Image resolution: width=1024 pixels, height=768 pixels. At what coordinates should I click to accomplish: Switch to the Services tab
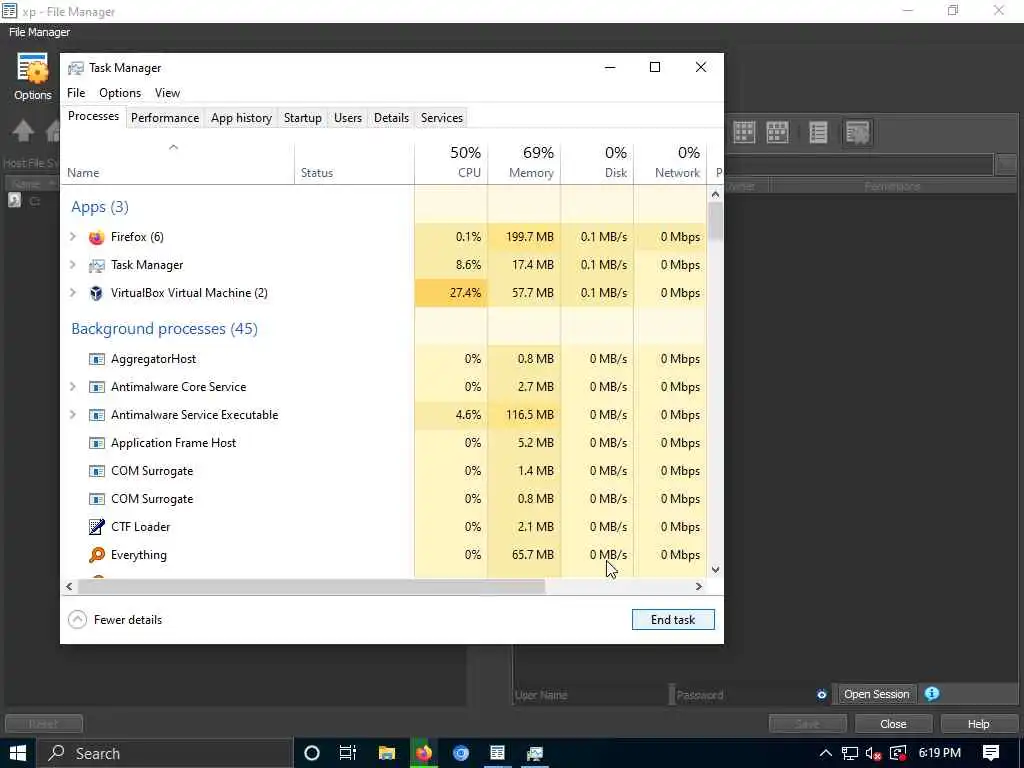click(x=441, y=118)
